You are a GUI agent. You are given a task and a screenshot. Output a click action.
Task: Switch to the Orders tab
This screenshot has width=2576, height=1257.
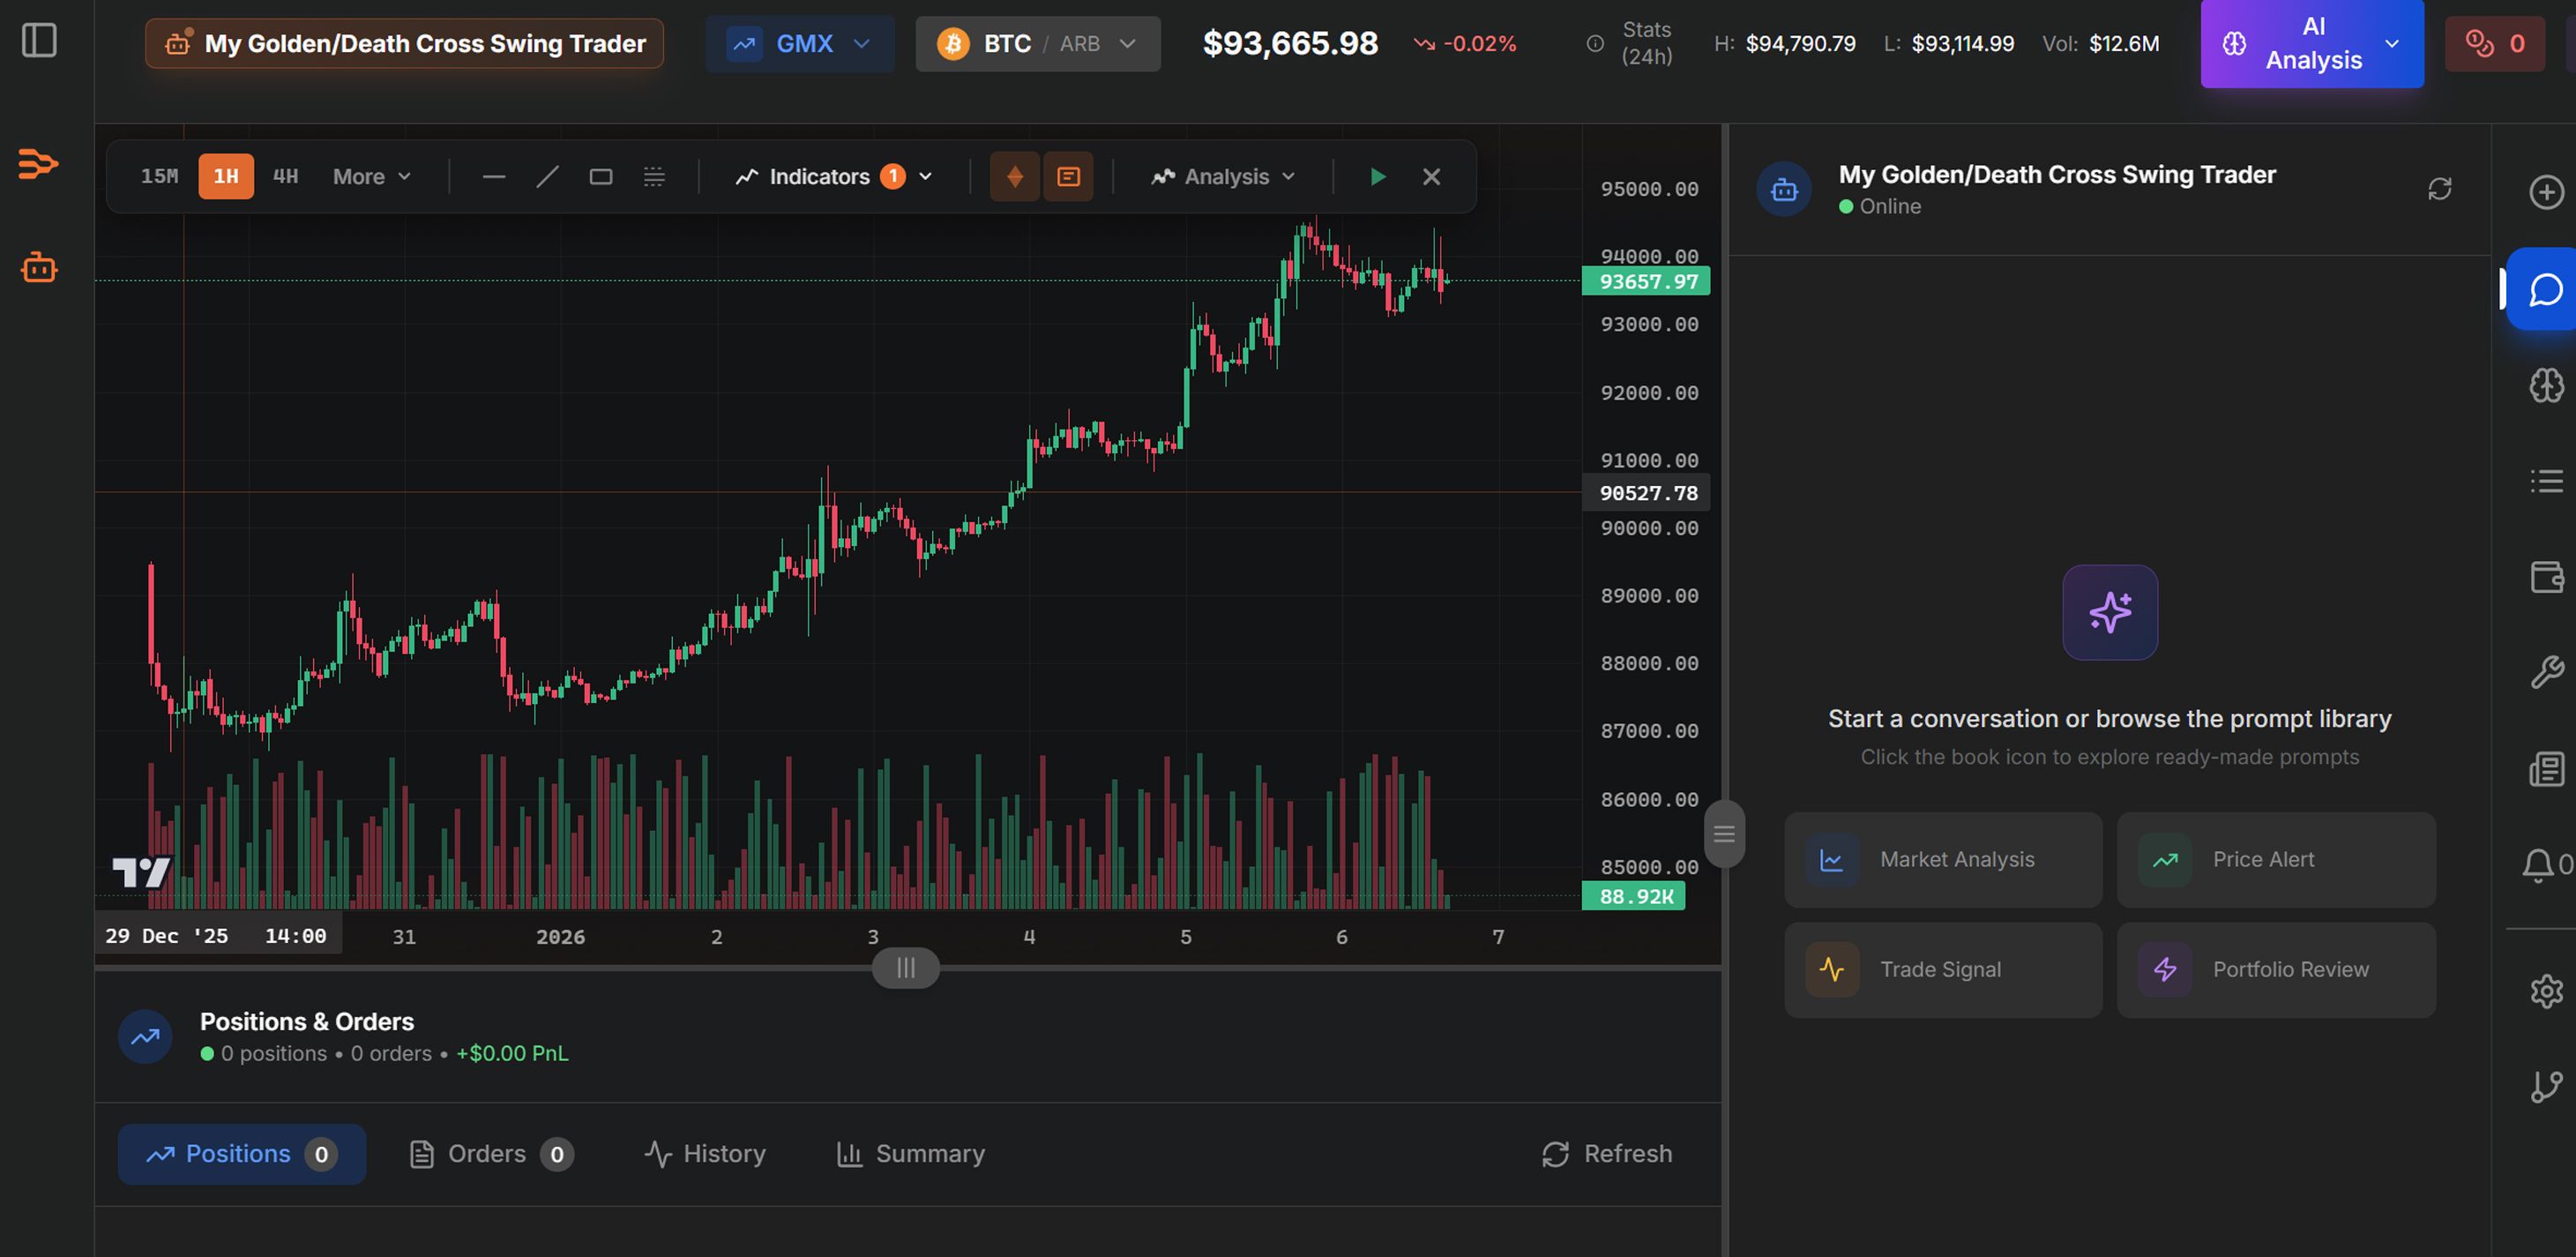click(491, 1154)
